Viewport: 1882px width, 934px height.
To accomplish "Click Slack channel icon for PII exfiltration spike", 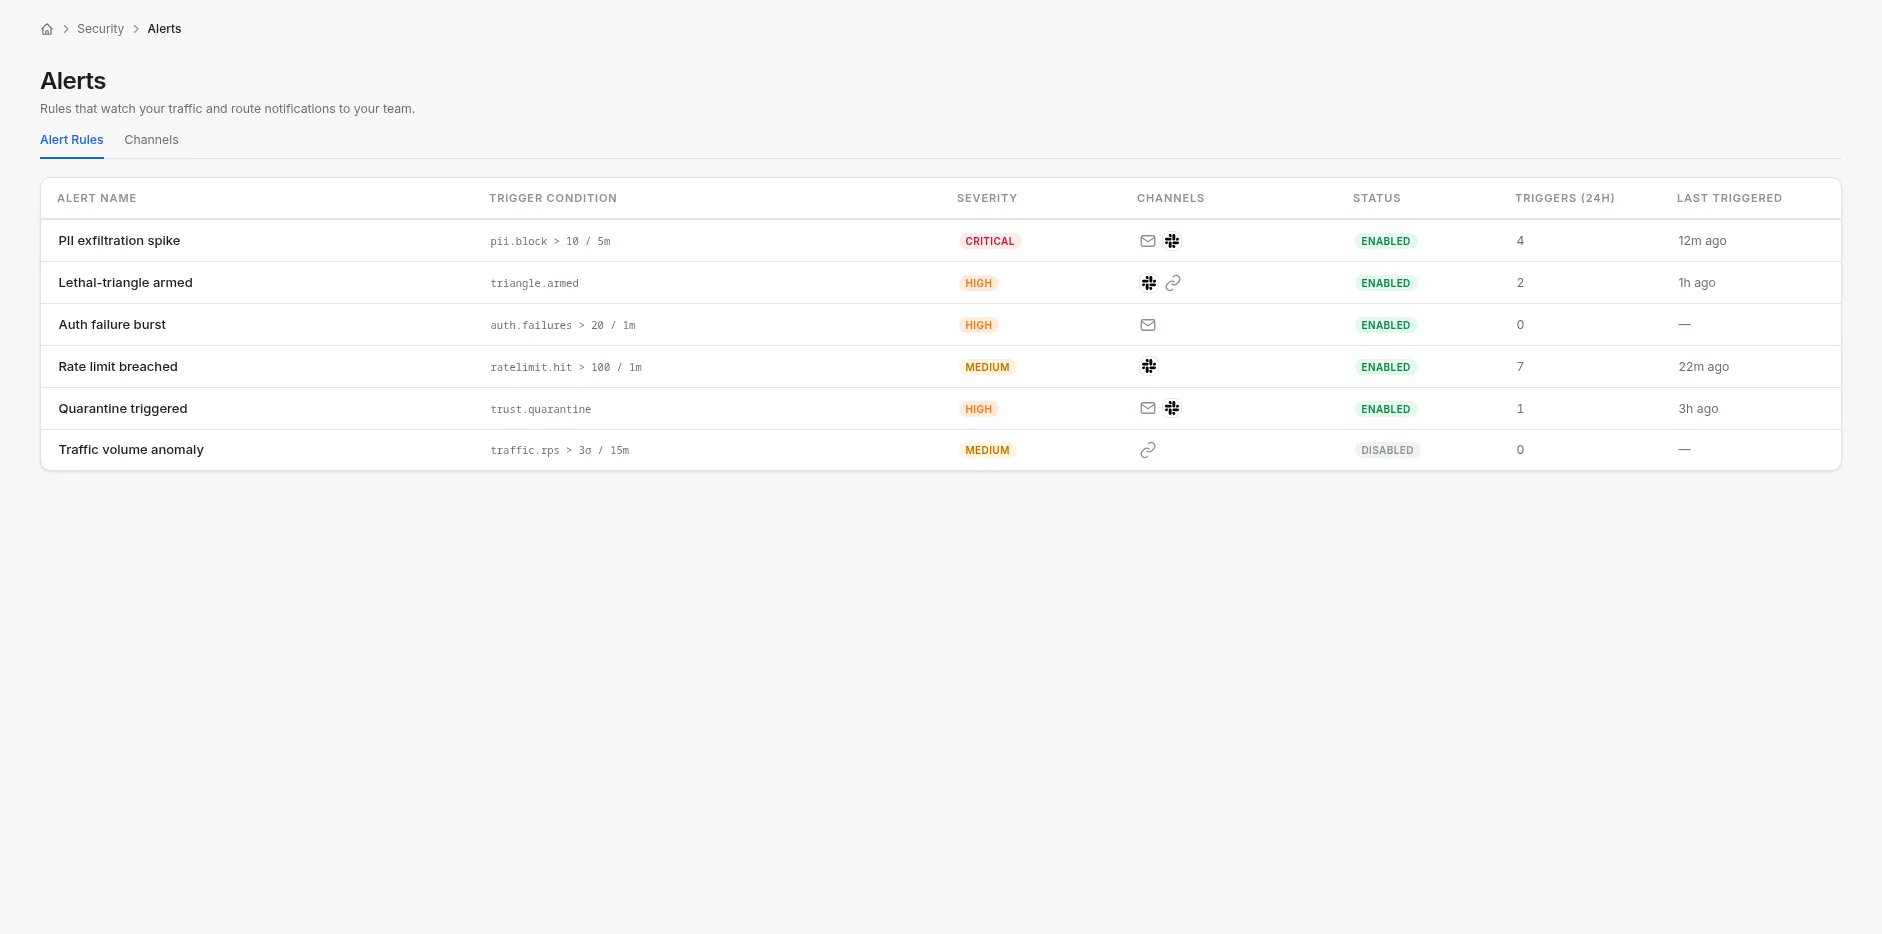I will coord(1172,241).
